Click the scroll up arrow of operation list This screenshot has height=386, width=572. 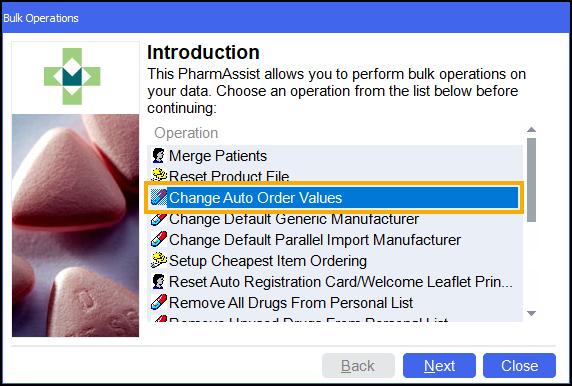pos(532,130)
